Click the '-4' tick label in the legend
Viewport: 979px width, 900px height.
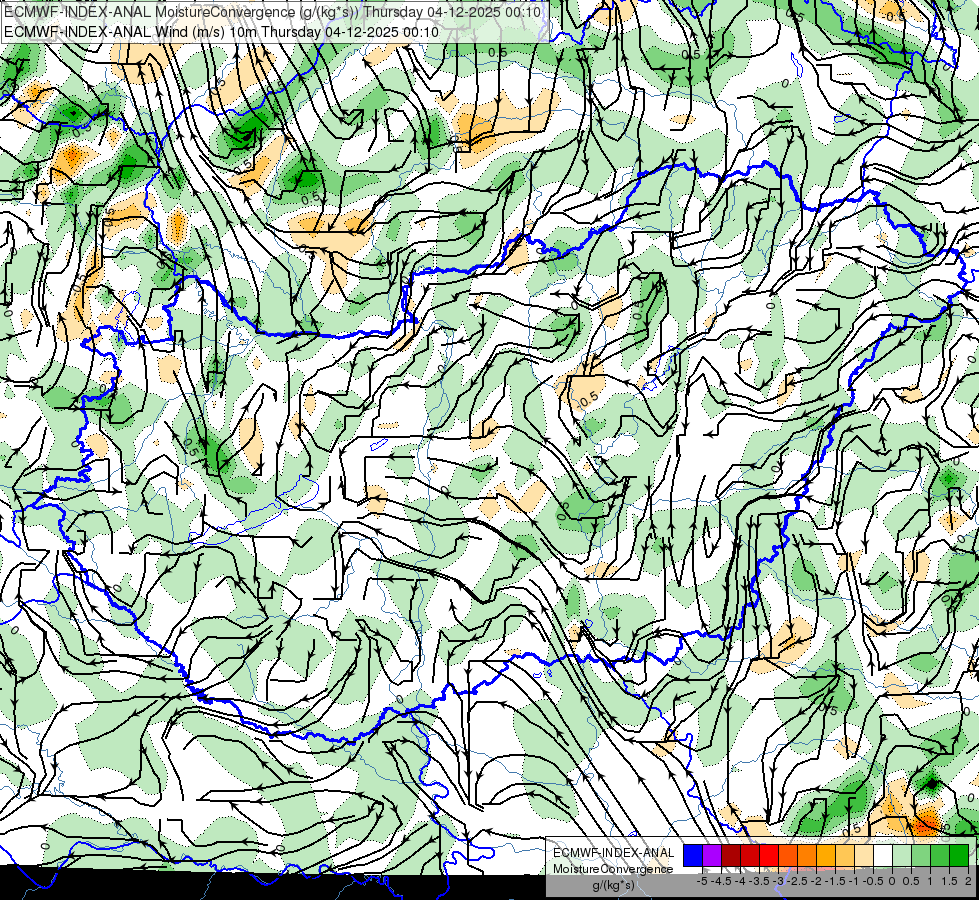pos(740,881)
